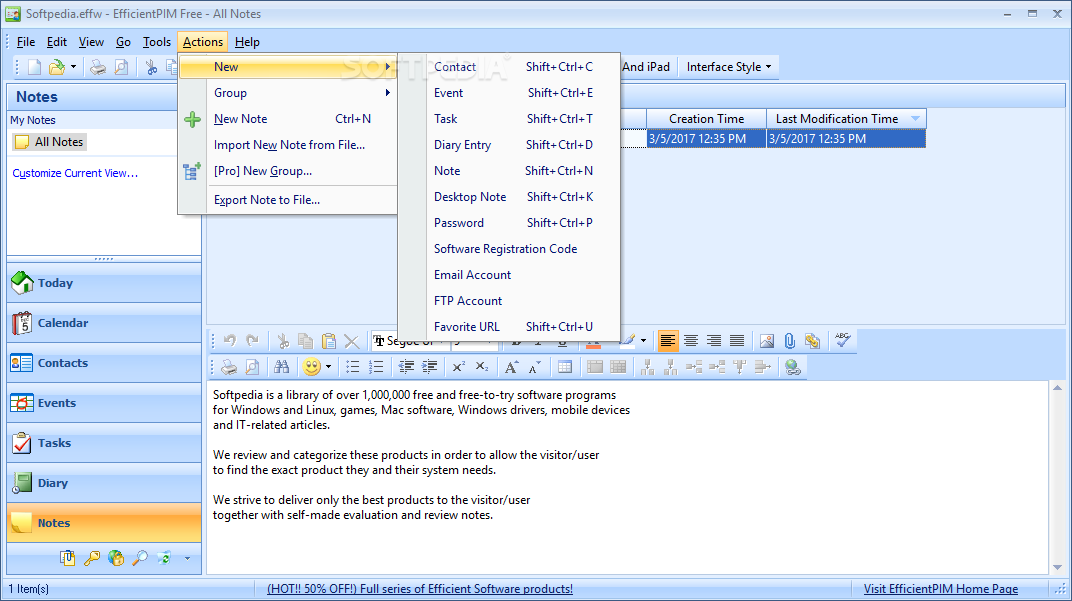
Task: Open the File menu
Action: 25,42
